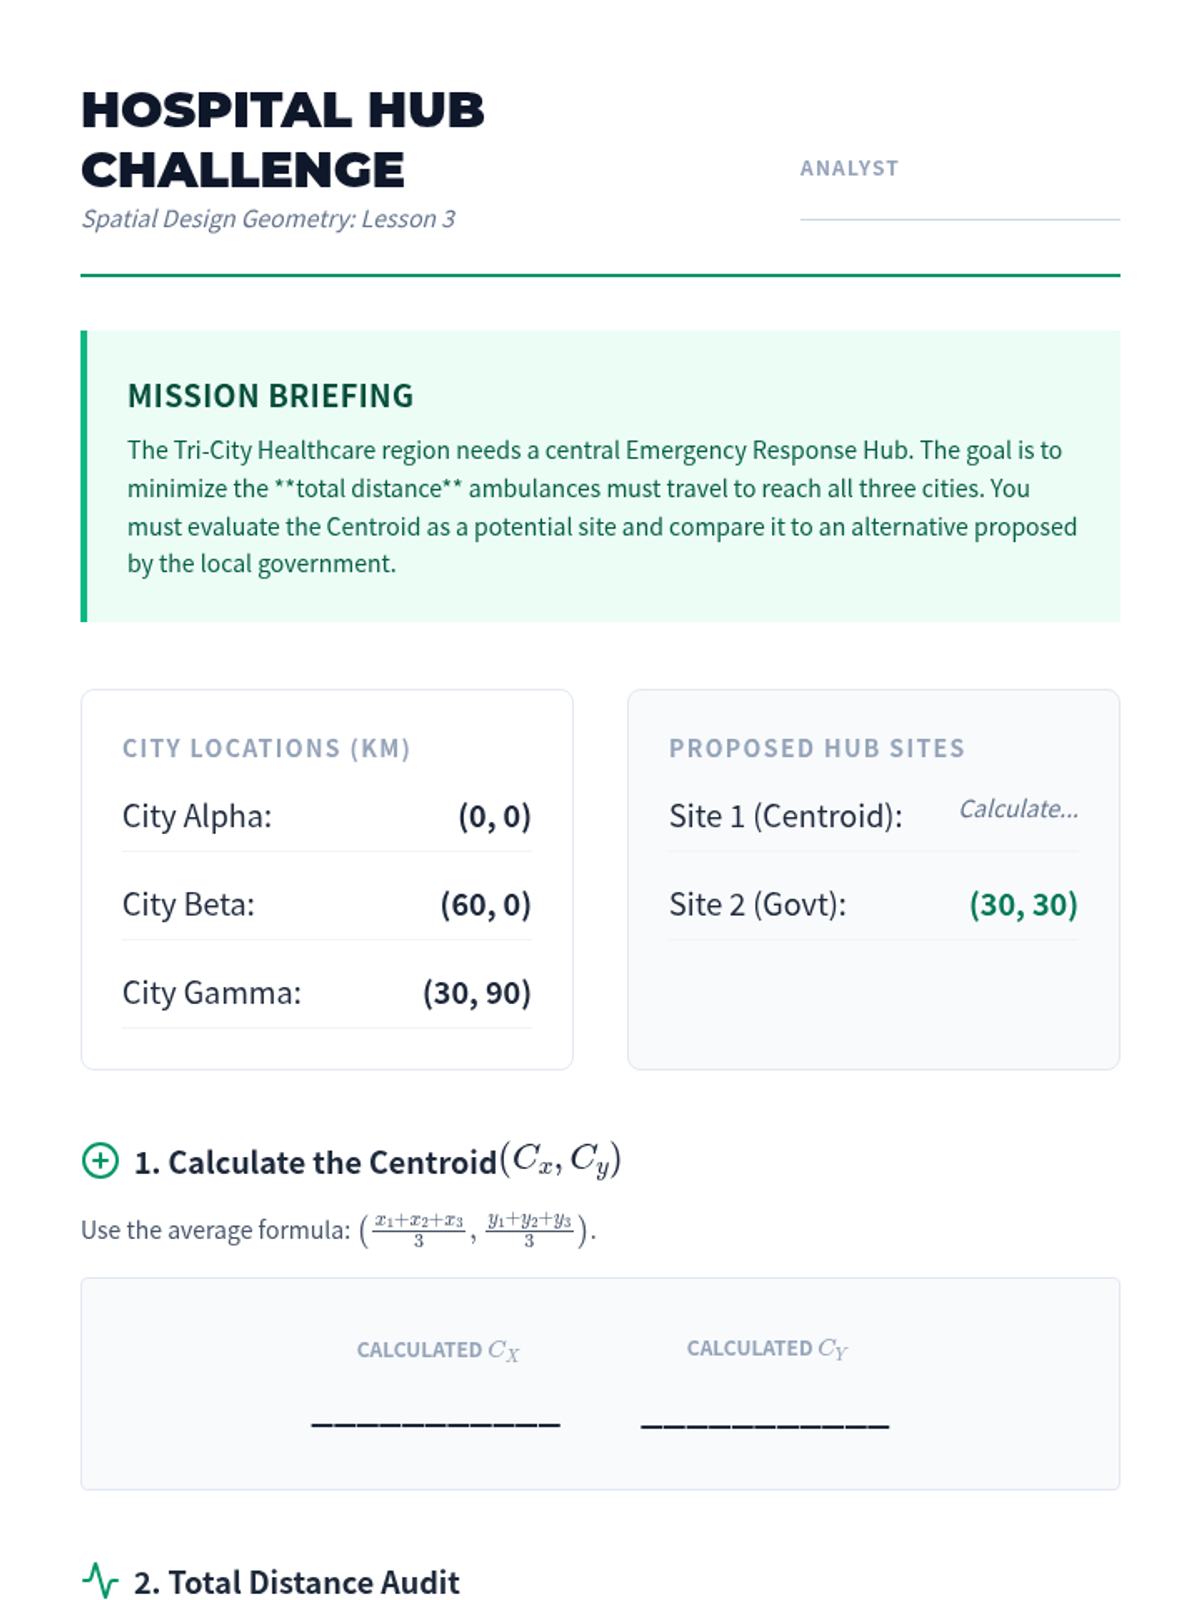Click the Calculate... placeholder for Site 1
Image resolution: width=1200 pixels, height=1600 pixels.
pyautogui.click(x=1018, y=809)
